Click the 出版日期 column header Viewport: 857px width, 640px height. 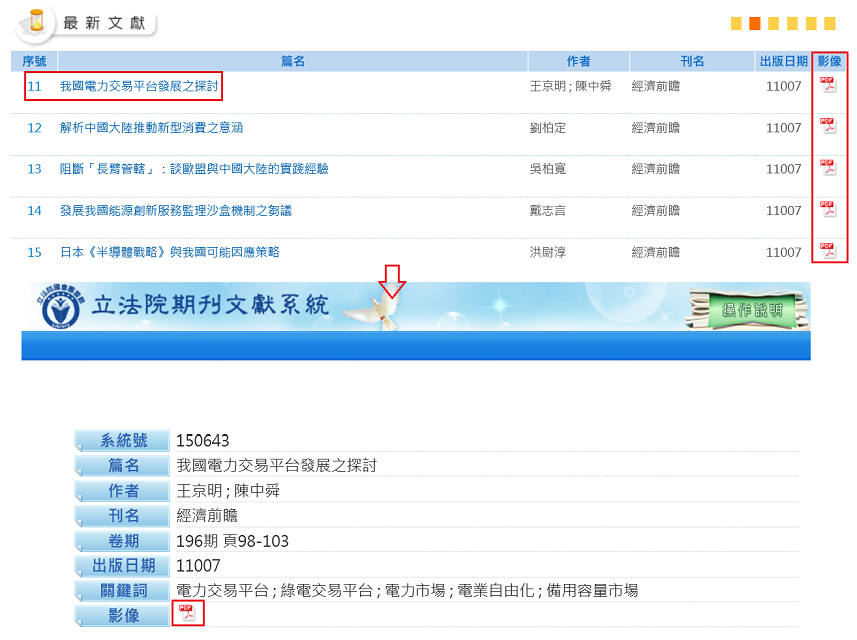click(783, 62)
